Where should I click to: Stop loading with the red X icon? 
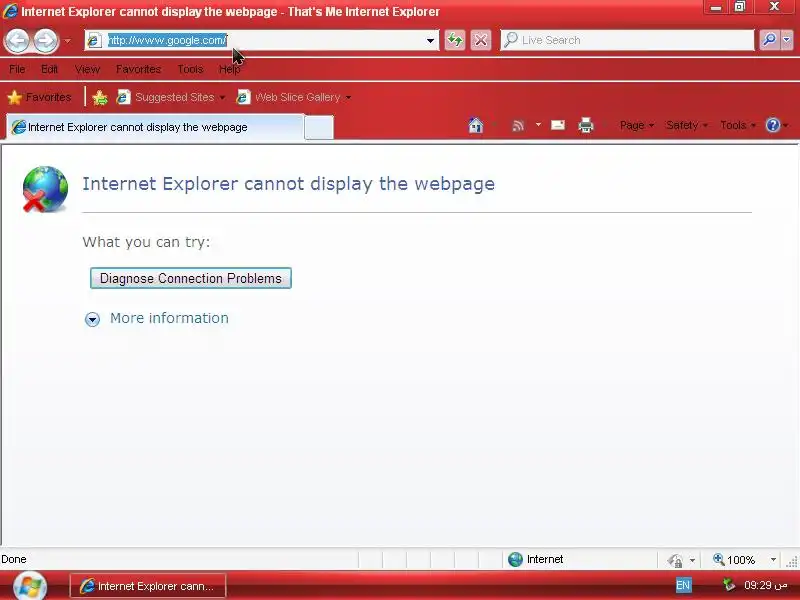[x=481, y=40]
